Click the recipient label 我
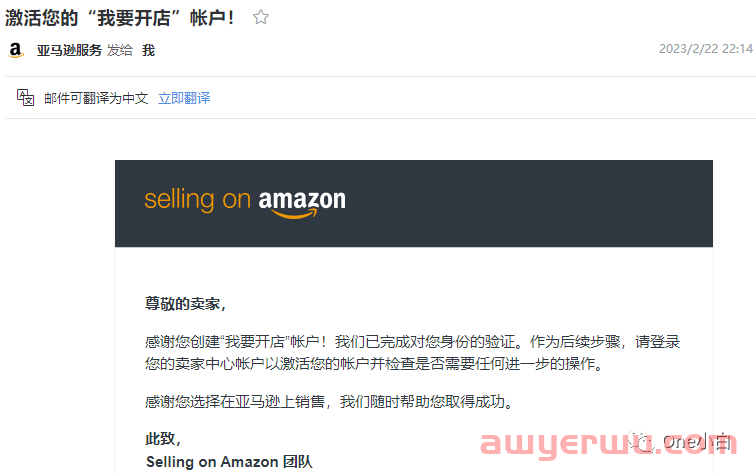756x474 pixels. click(x=148, y=50)
